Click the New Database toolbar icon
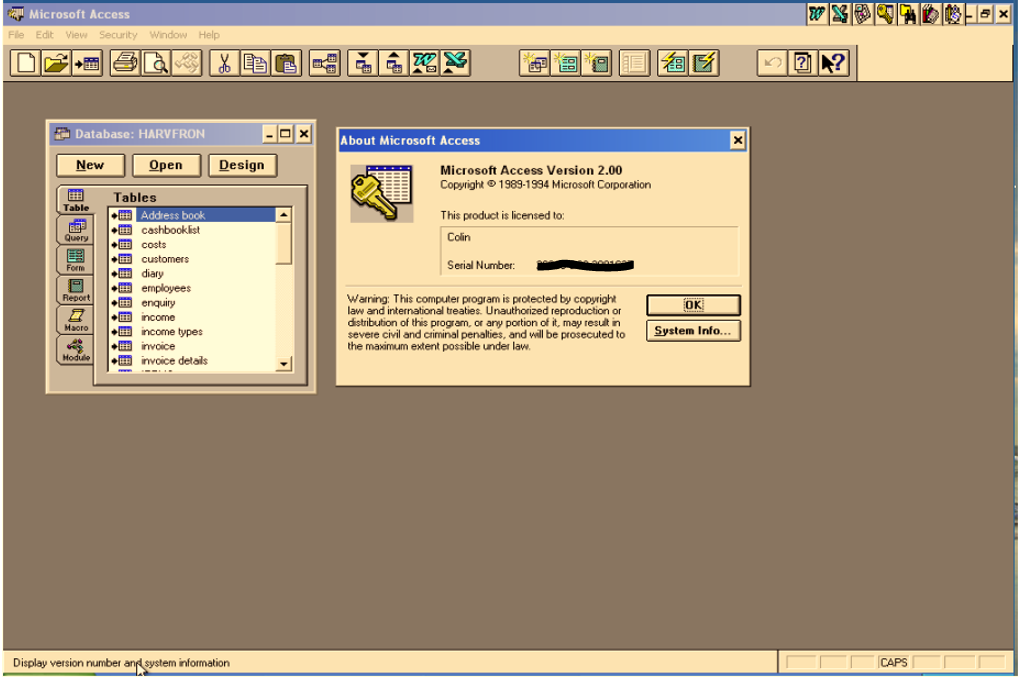Screen dimensions: 1018x677 [26, 63]
